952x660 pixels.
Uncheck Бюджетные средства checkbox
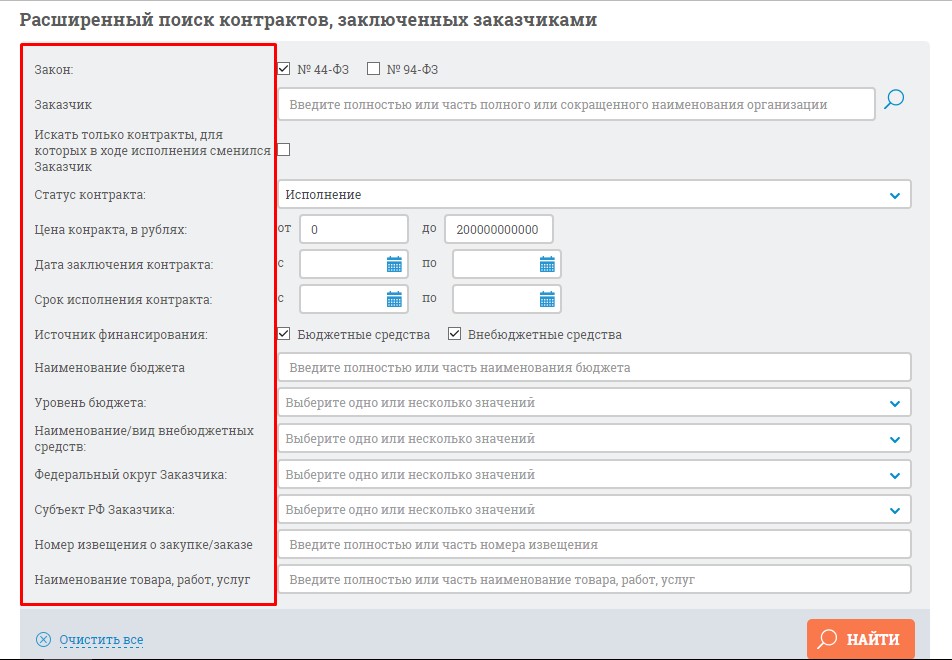[284, 334]
